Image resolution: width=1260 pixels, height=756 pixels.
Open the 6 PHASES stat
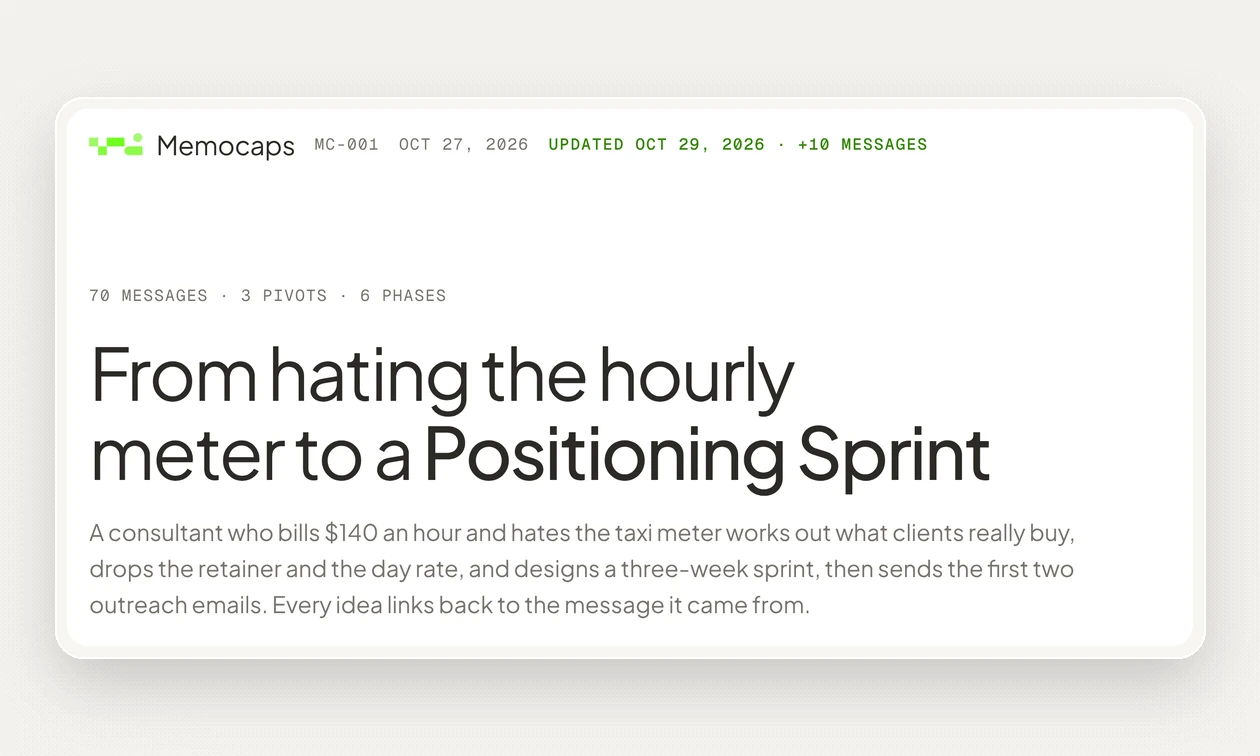click(403, 296)
